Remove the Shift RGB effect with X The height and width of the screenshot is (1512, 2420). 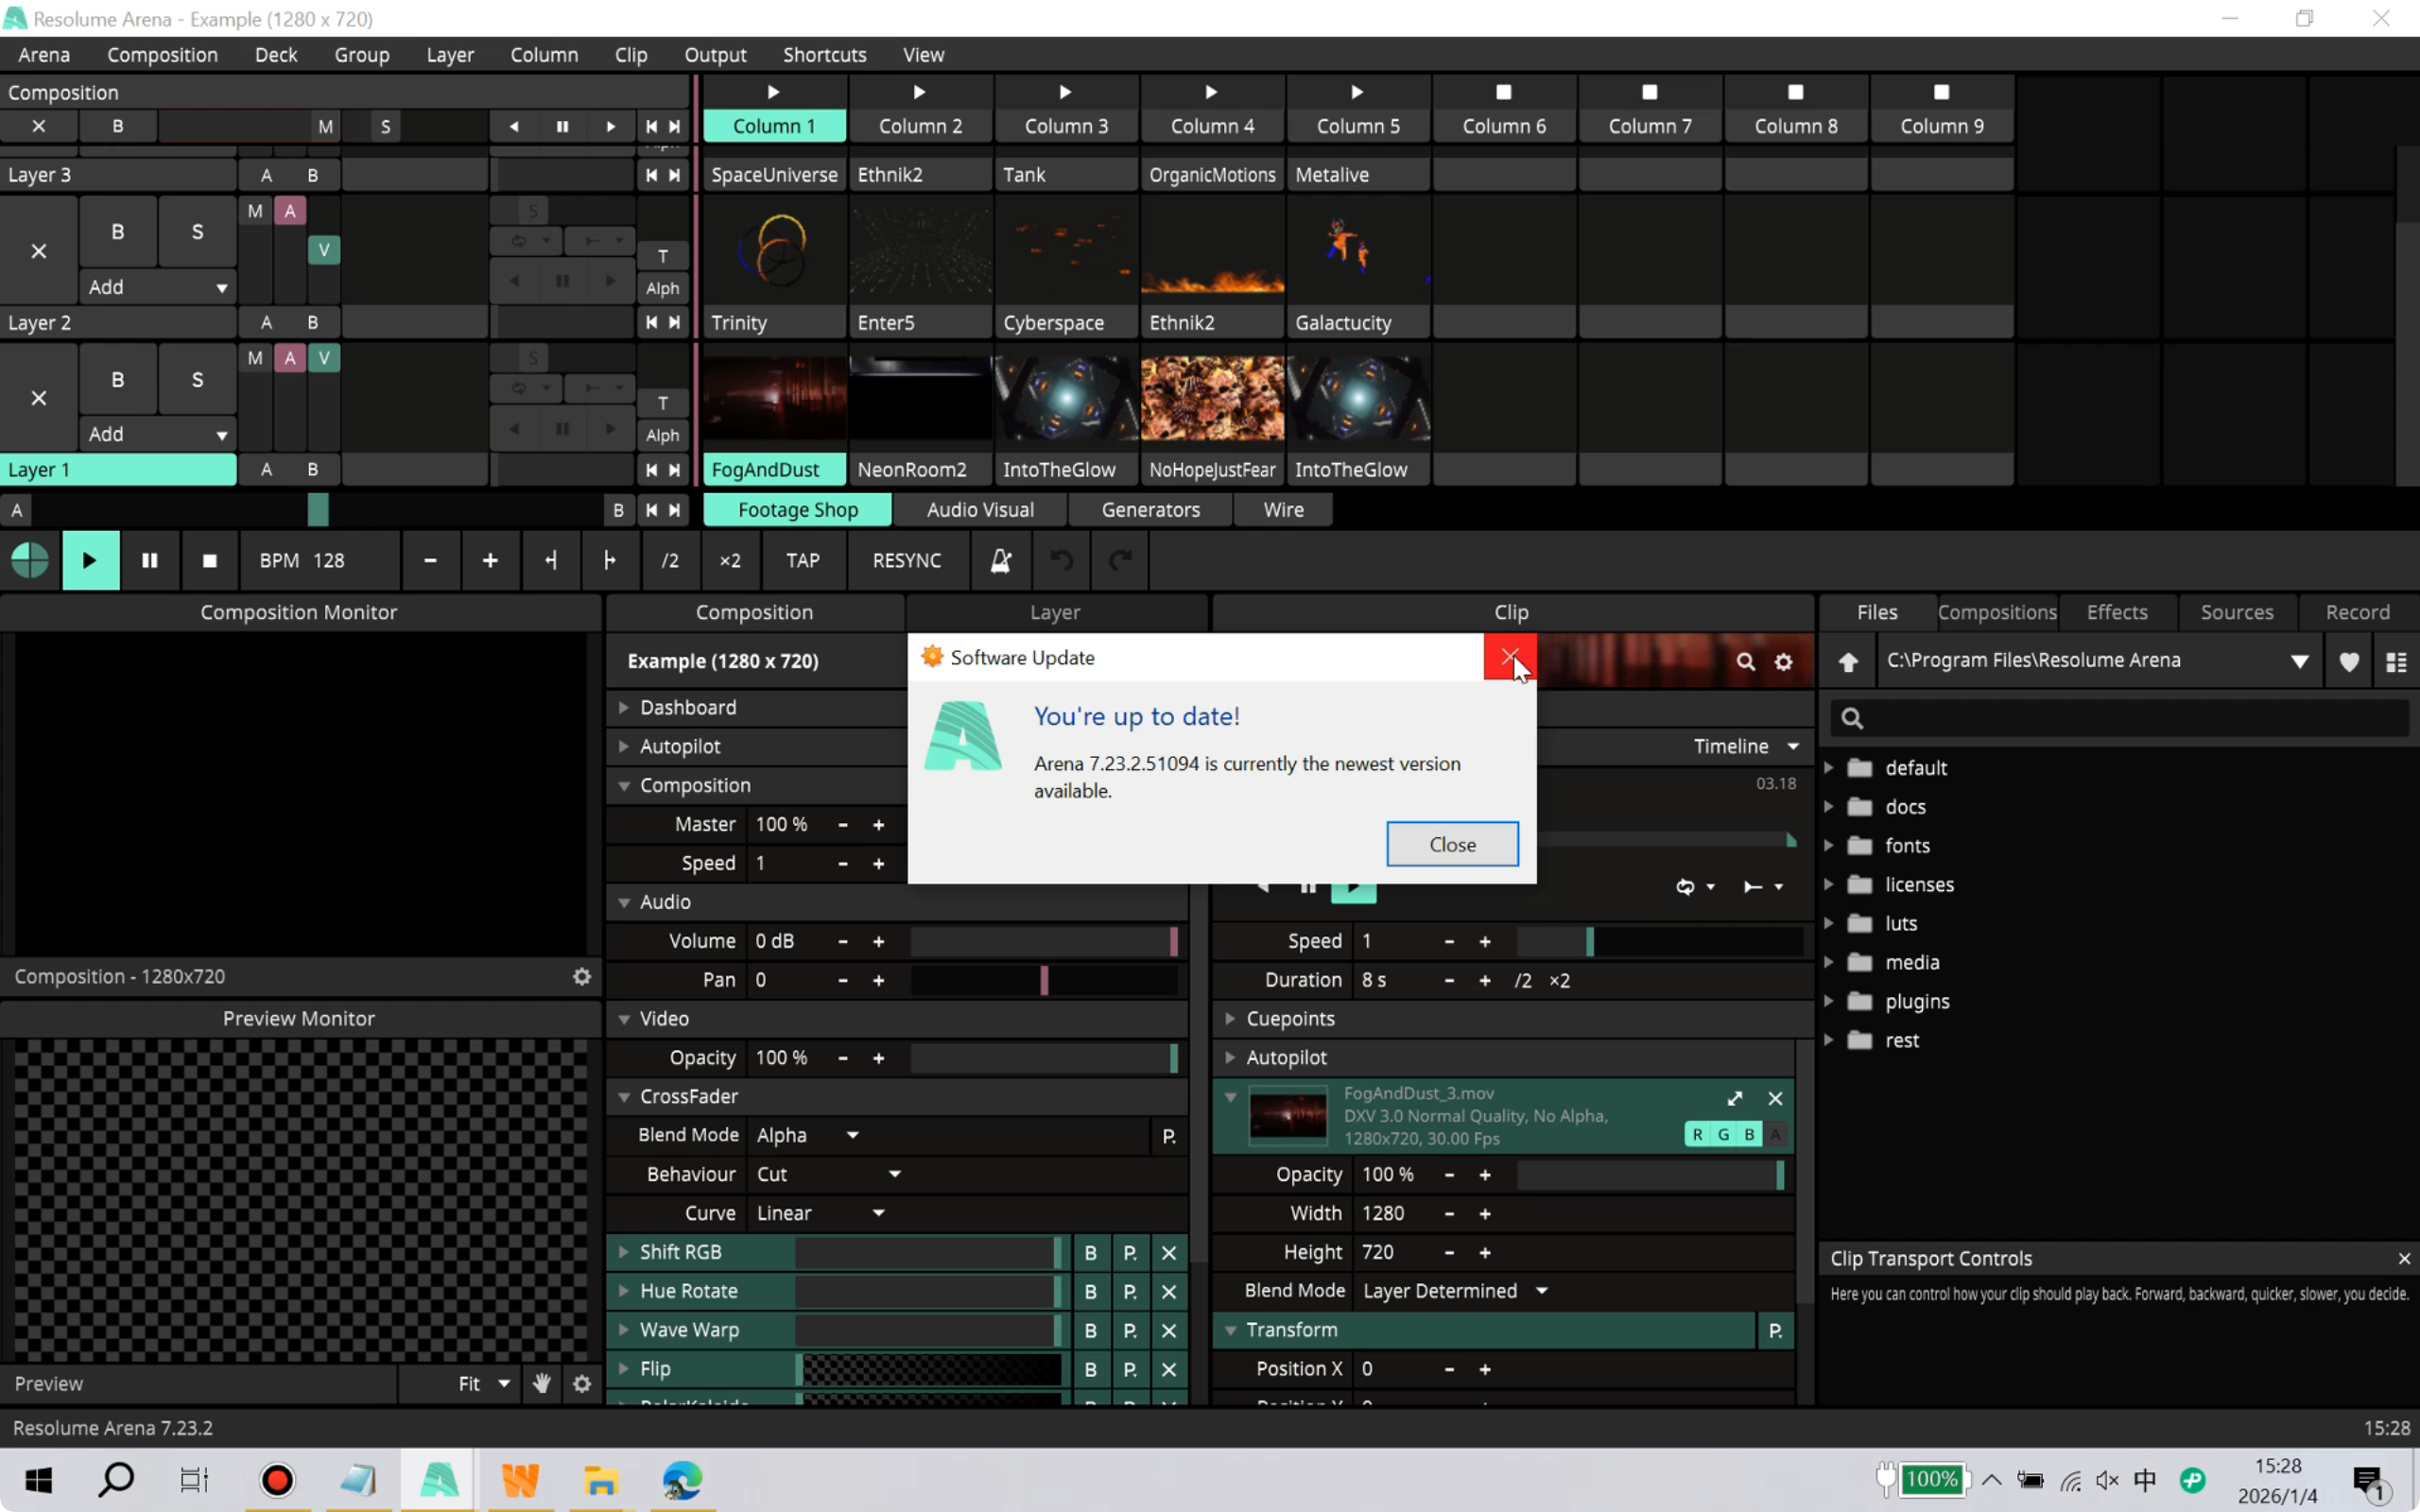[x=1168, y=1252]
